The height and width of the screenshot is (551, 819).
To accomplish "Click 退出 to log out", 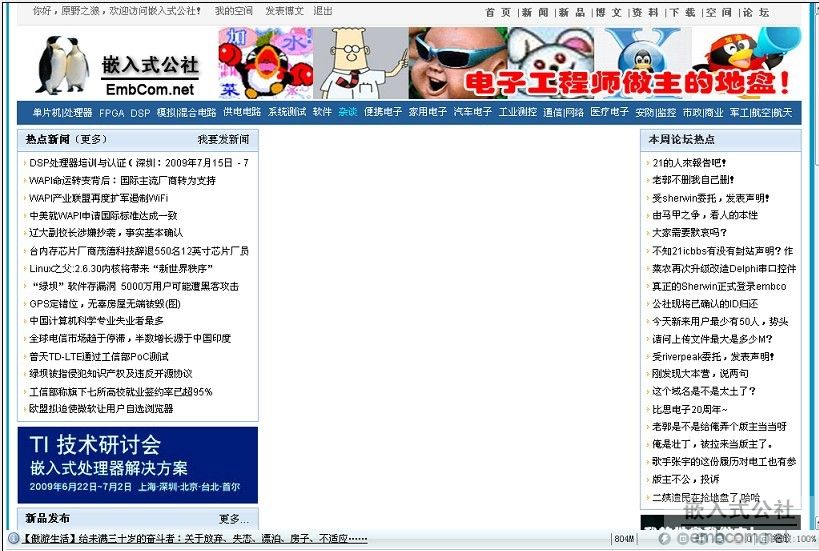I will click(x=323, y=10).
